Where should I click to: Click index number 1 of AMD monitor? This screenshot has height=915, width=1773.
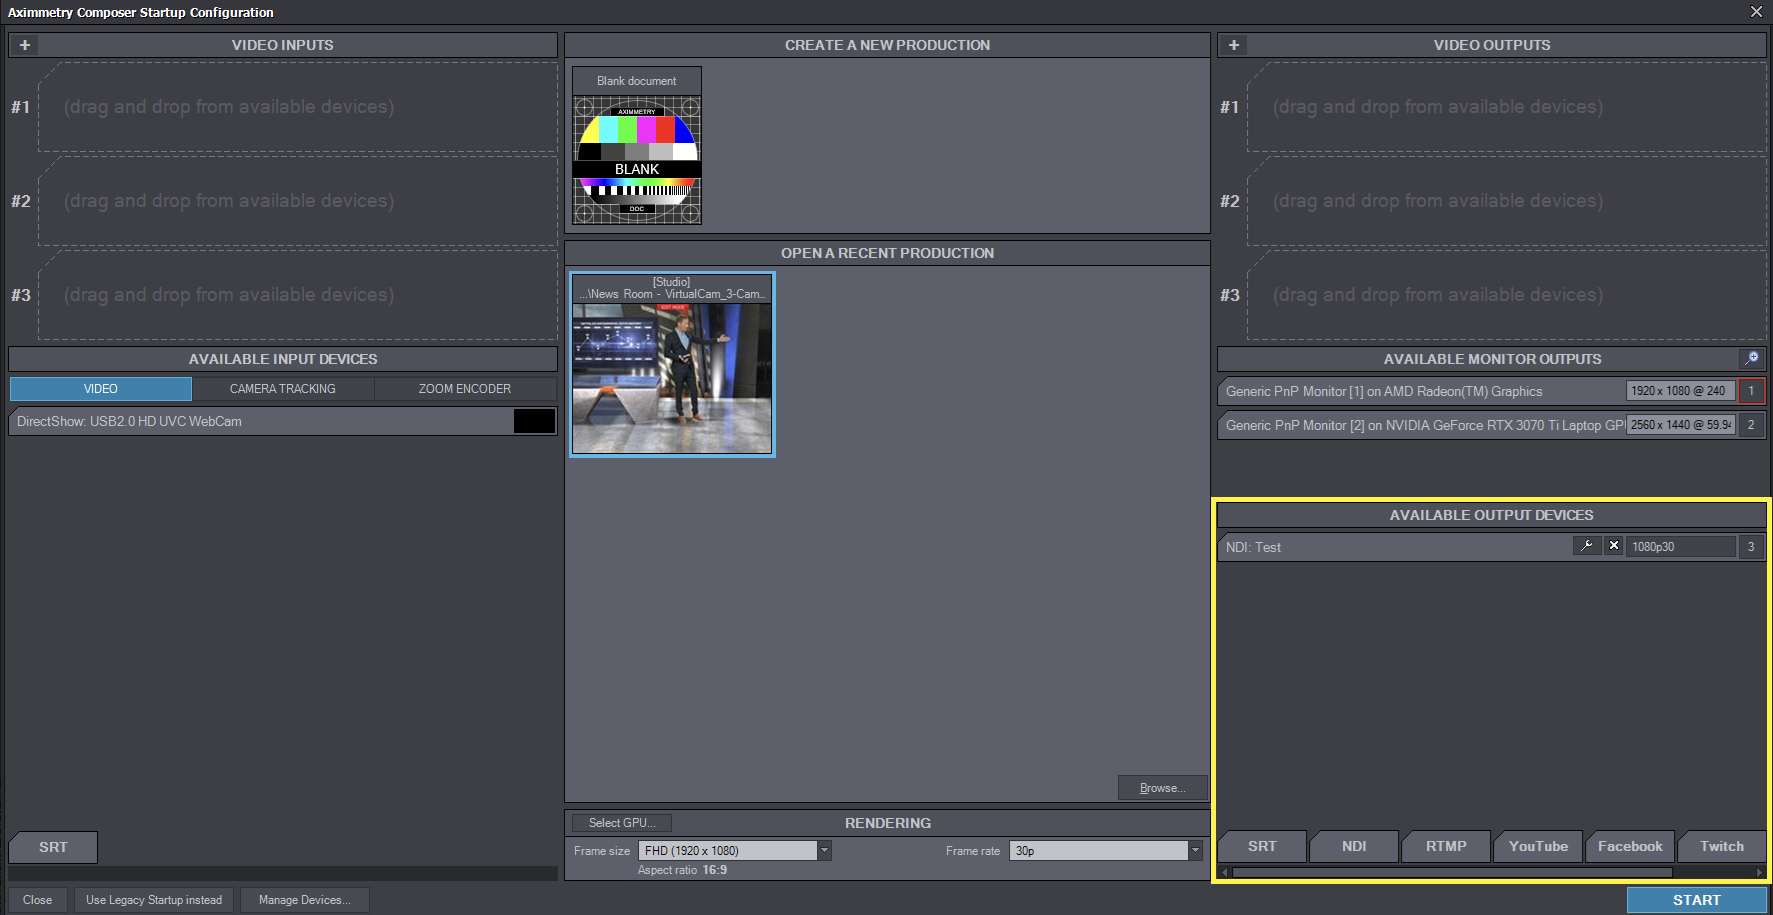pyautogui.click(x=1751, y=391)
